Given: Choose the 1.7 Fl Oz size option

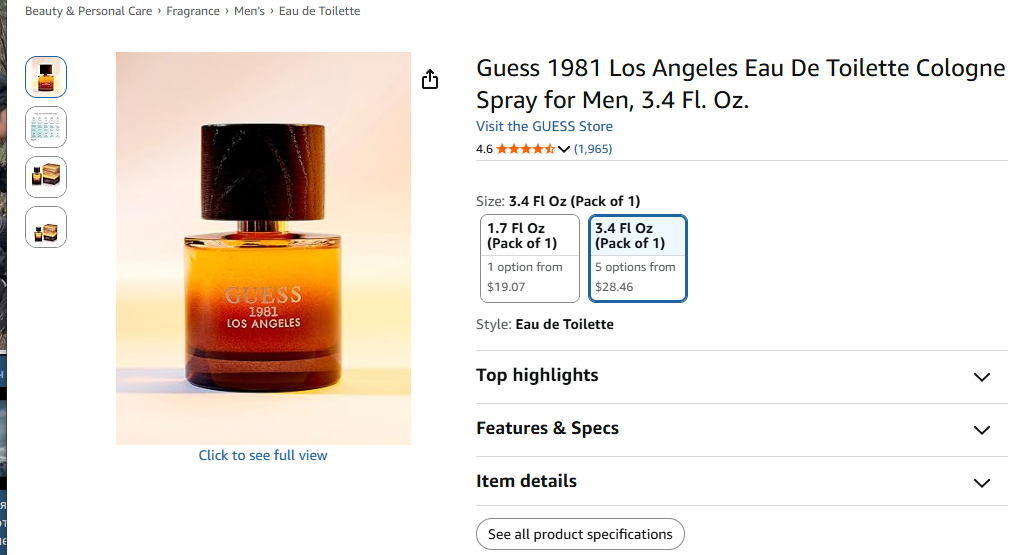Looking at the screenshot, I should pyautogui.click(x=529, y=258).
